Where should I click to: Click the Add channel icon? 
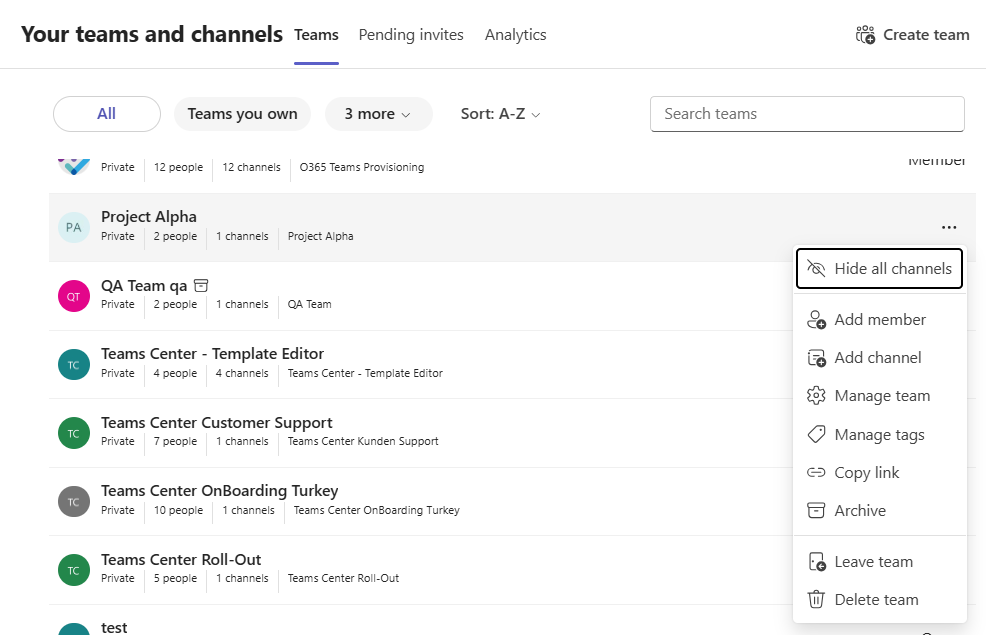point(816,358)
